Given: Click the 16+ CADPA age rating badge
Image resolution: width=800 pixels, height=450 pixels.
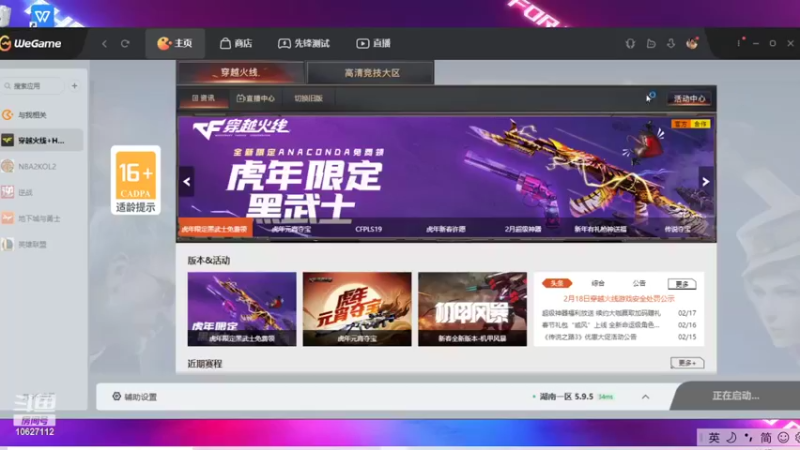Looking at the screenshot, I should 136,180.
